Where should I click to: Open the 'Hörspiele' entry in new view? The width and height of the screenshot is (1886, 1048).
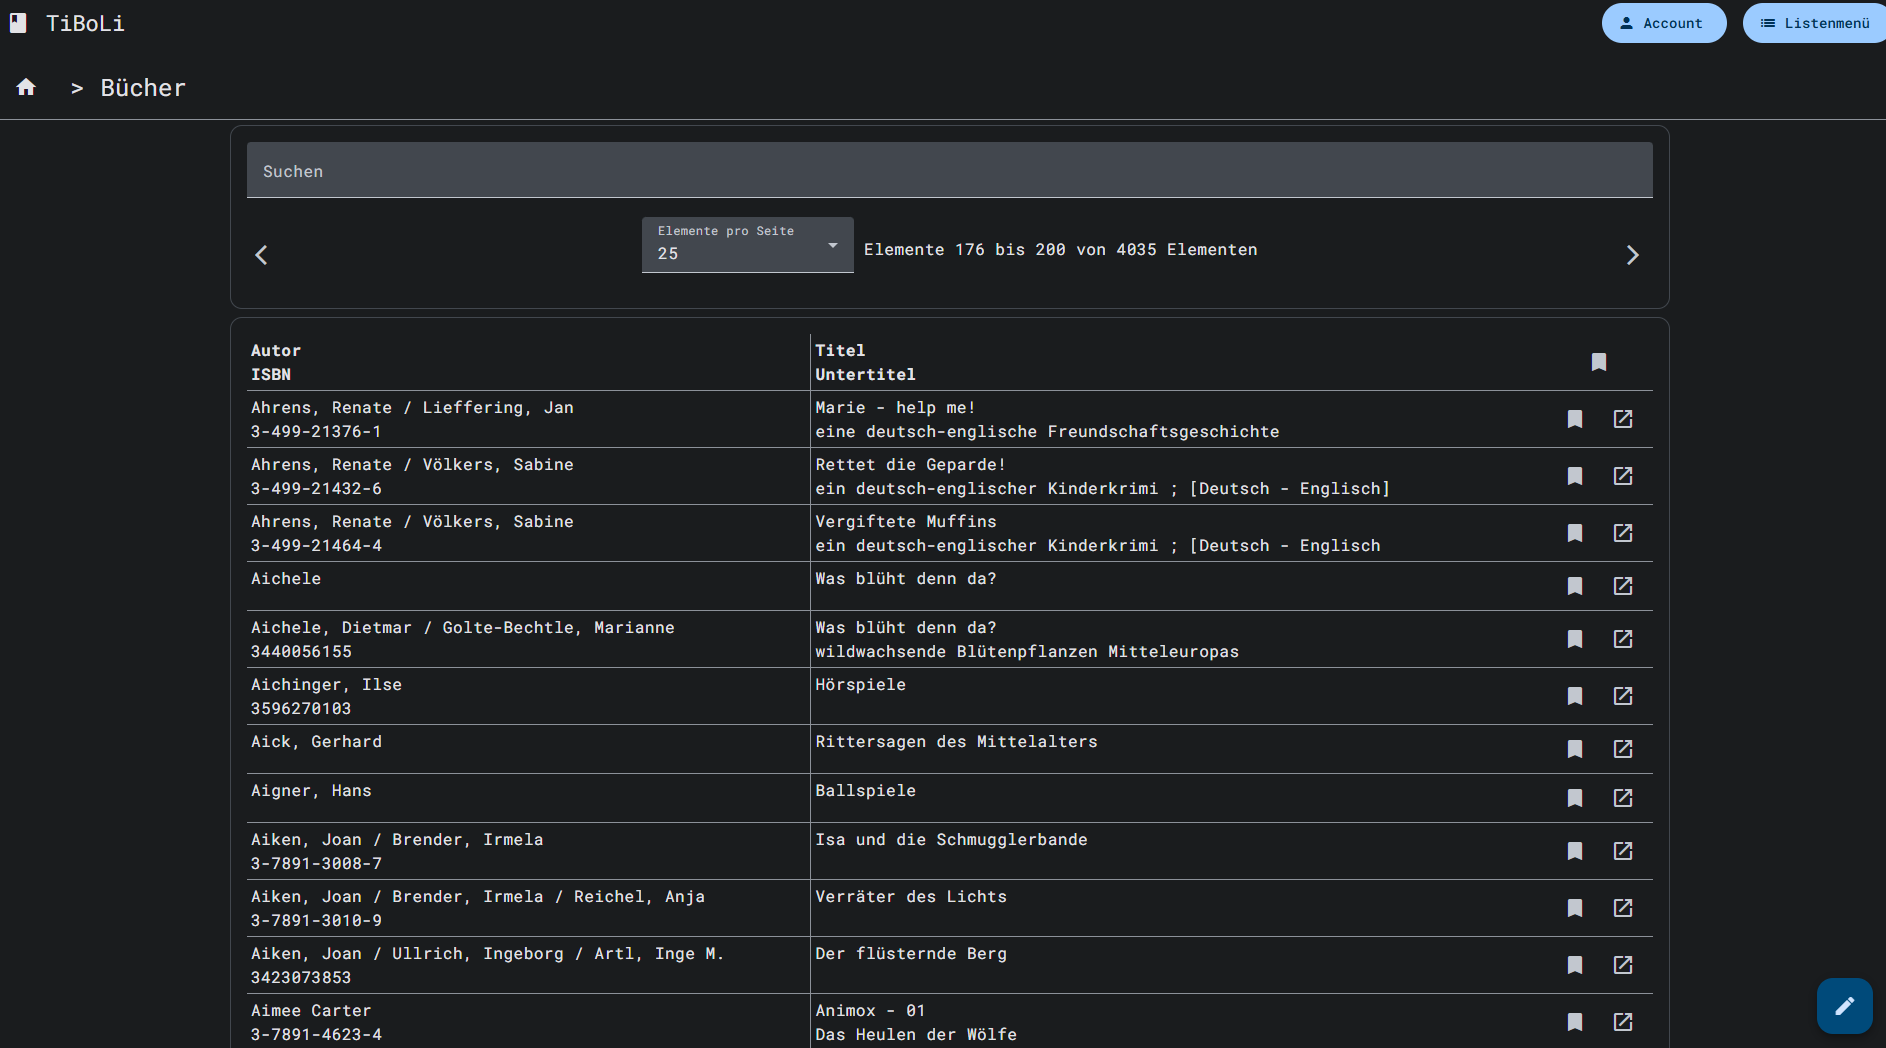1622,696
